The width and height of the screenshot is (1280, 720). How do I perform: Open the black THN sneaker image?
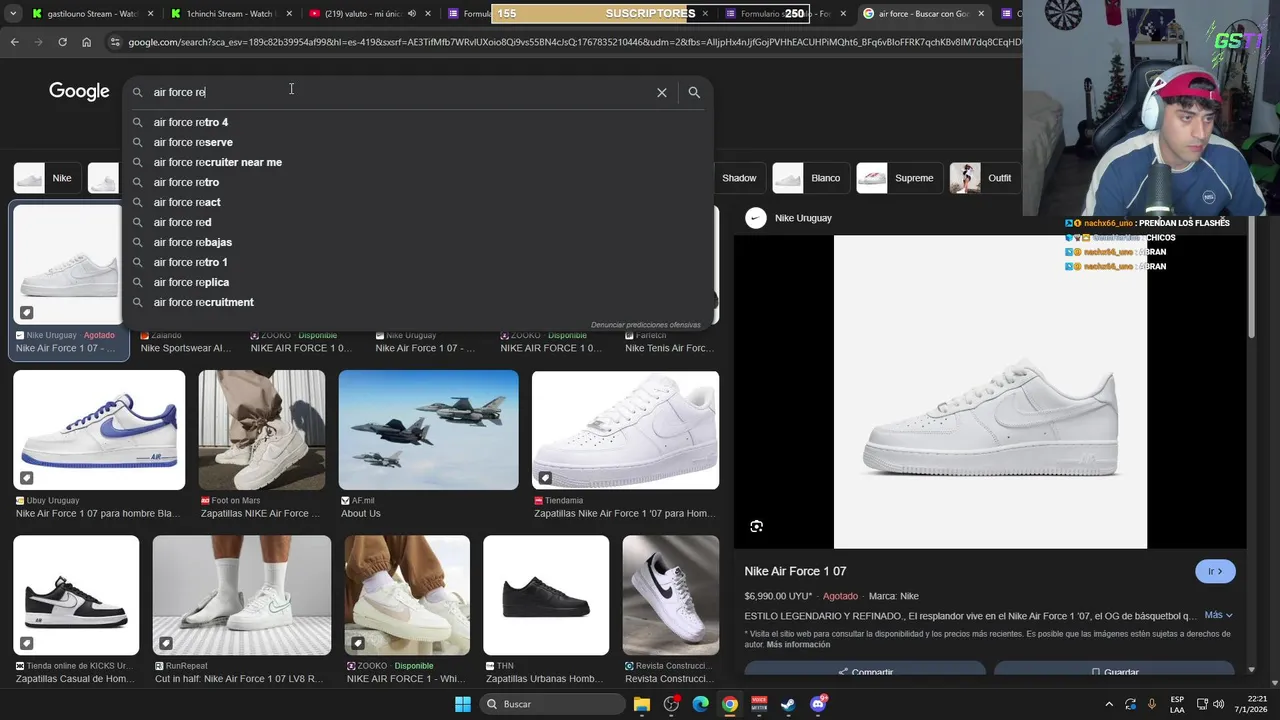(x=546, y=595)
